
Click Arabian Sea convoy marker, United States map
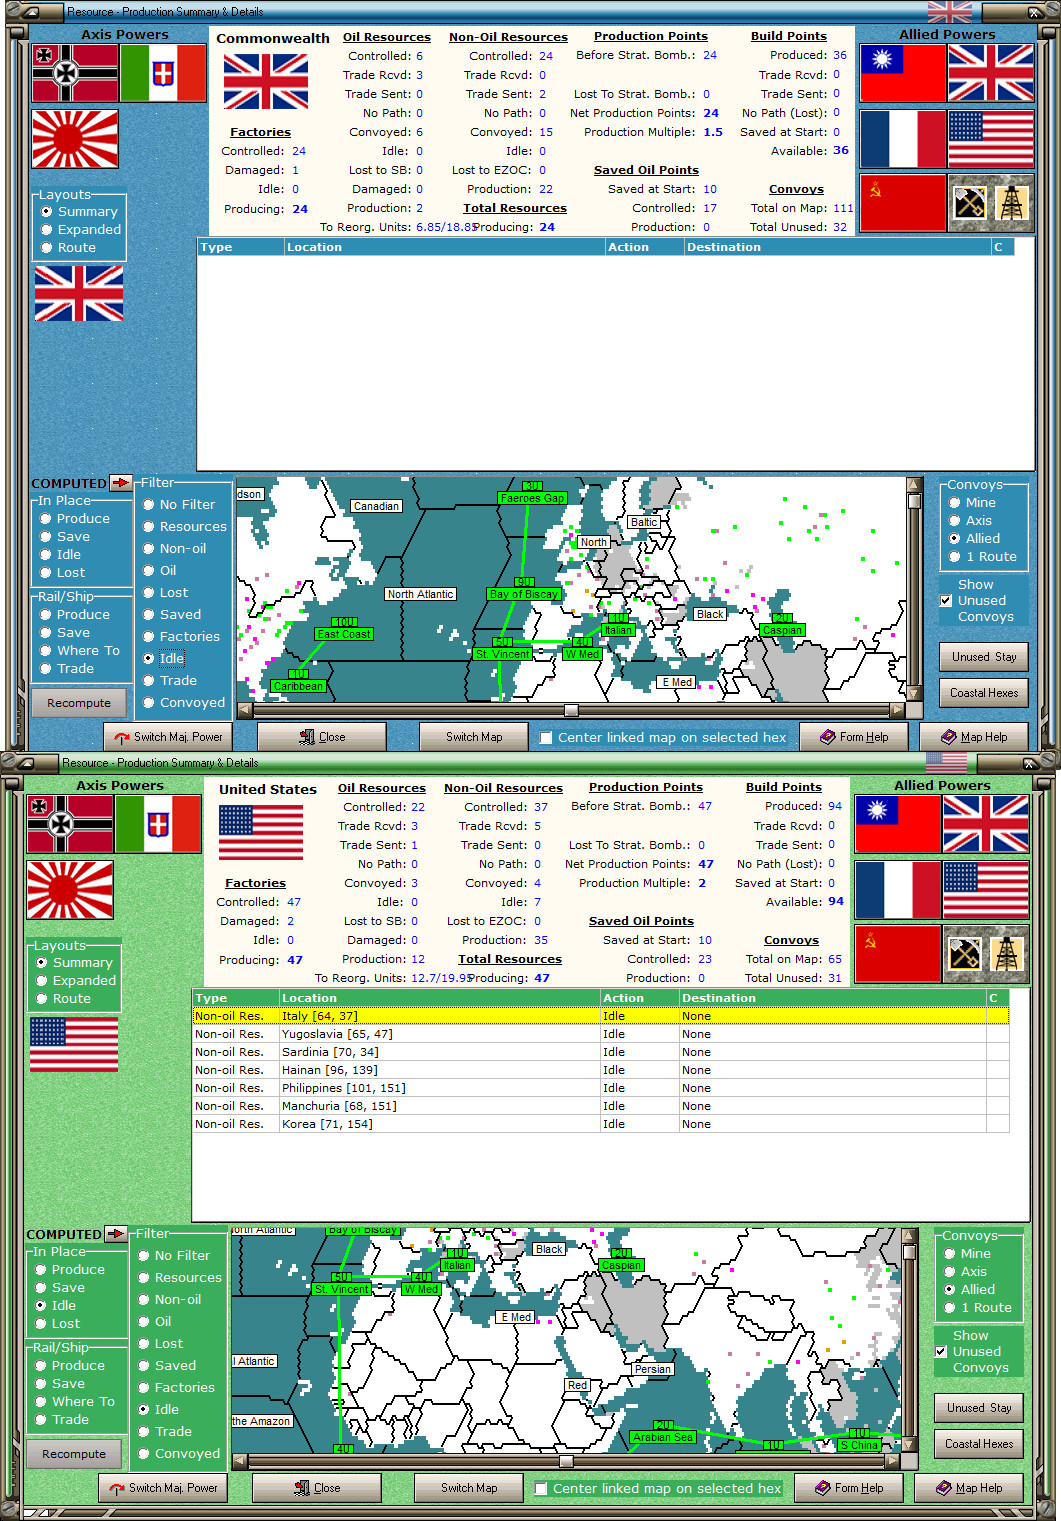click(x=663, y=1437)
